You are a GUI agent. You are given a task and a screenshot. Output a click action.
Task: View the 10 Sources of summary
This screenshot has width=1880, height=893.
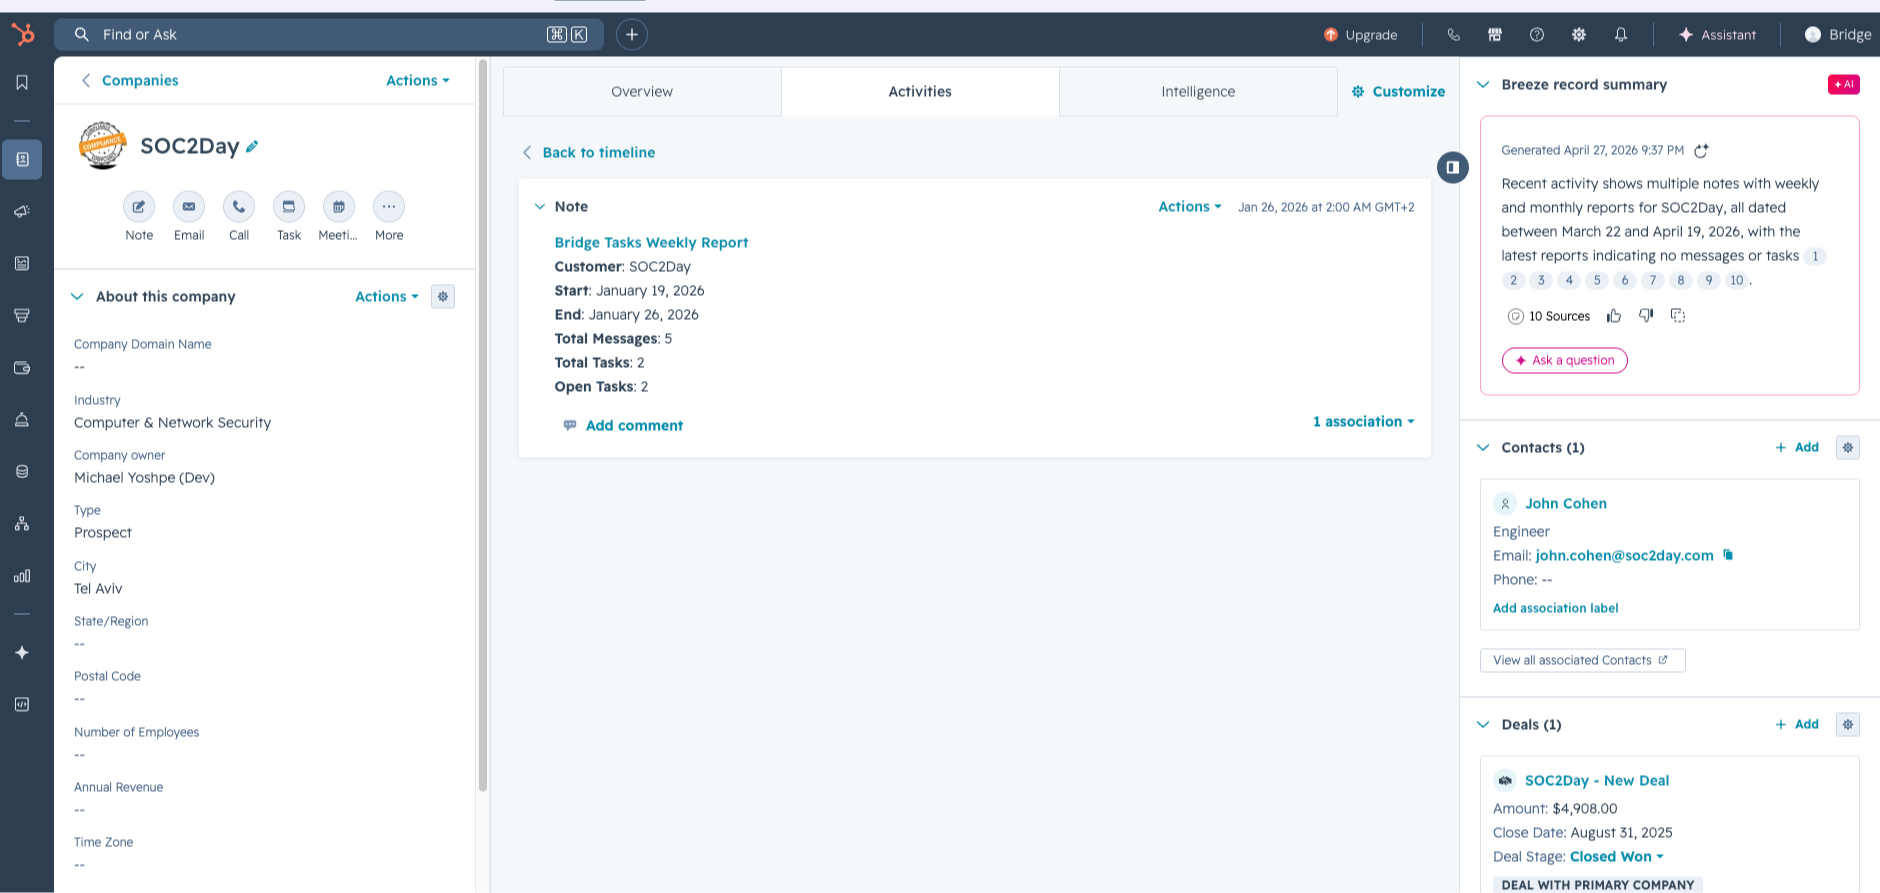(1549, 316)
